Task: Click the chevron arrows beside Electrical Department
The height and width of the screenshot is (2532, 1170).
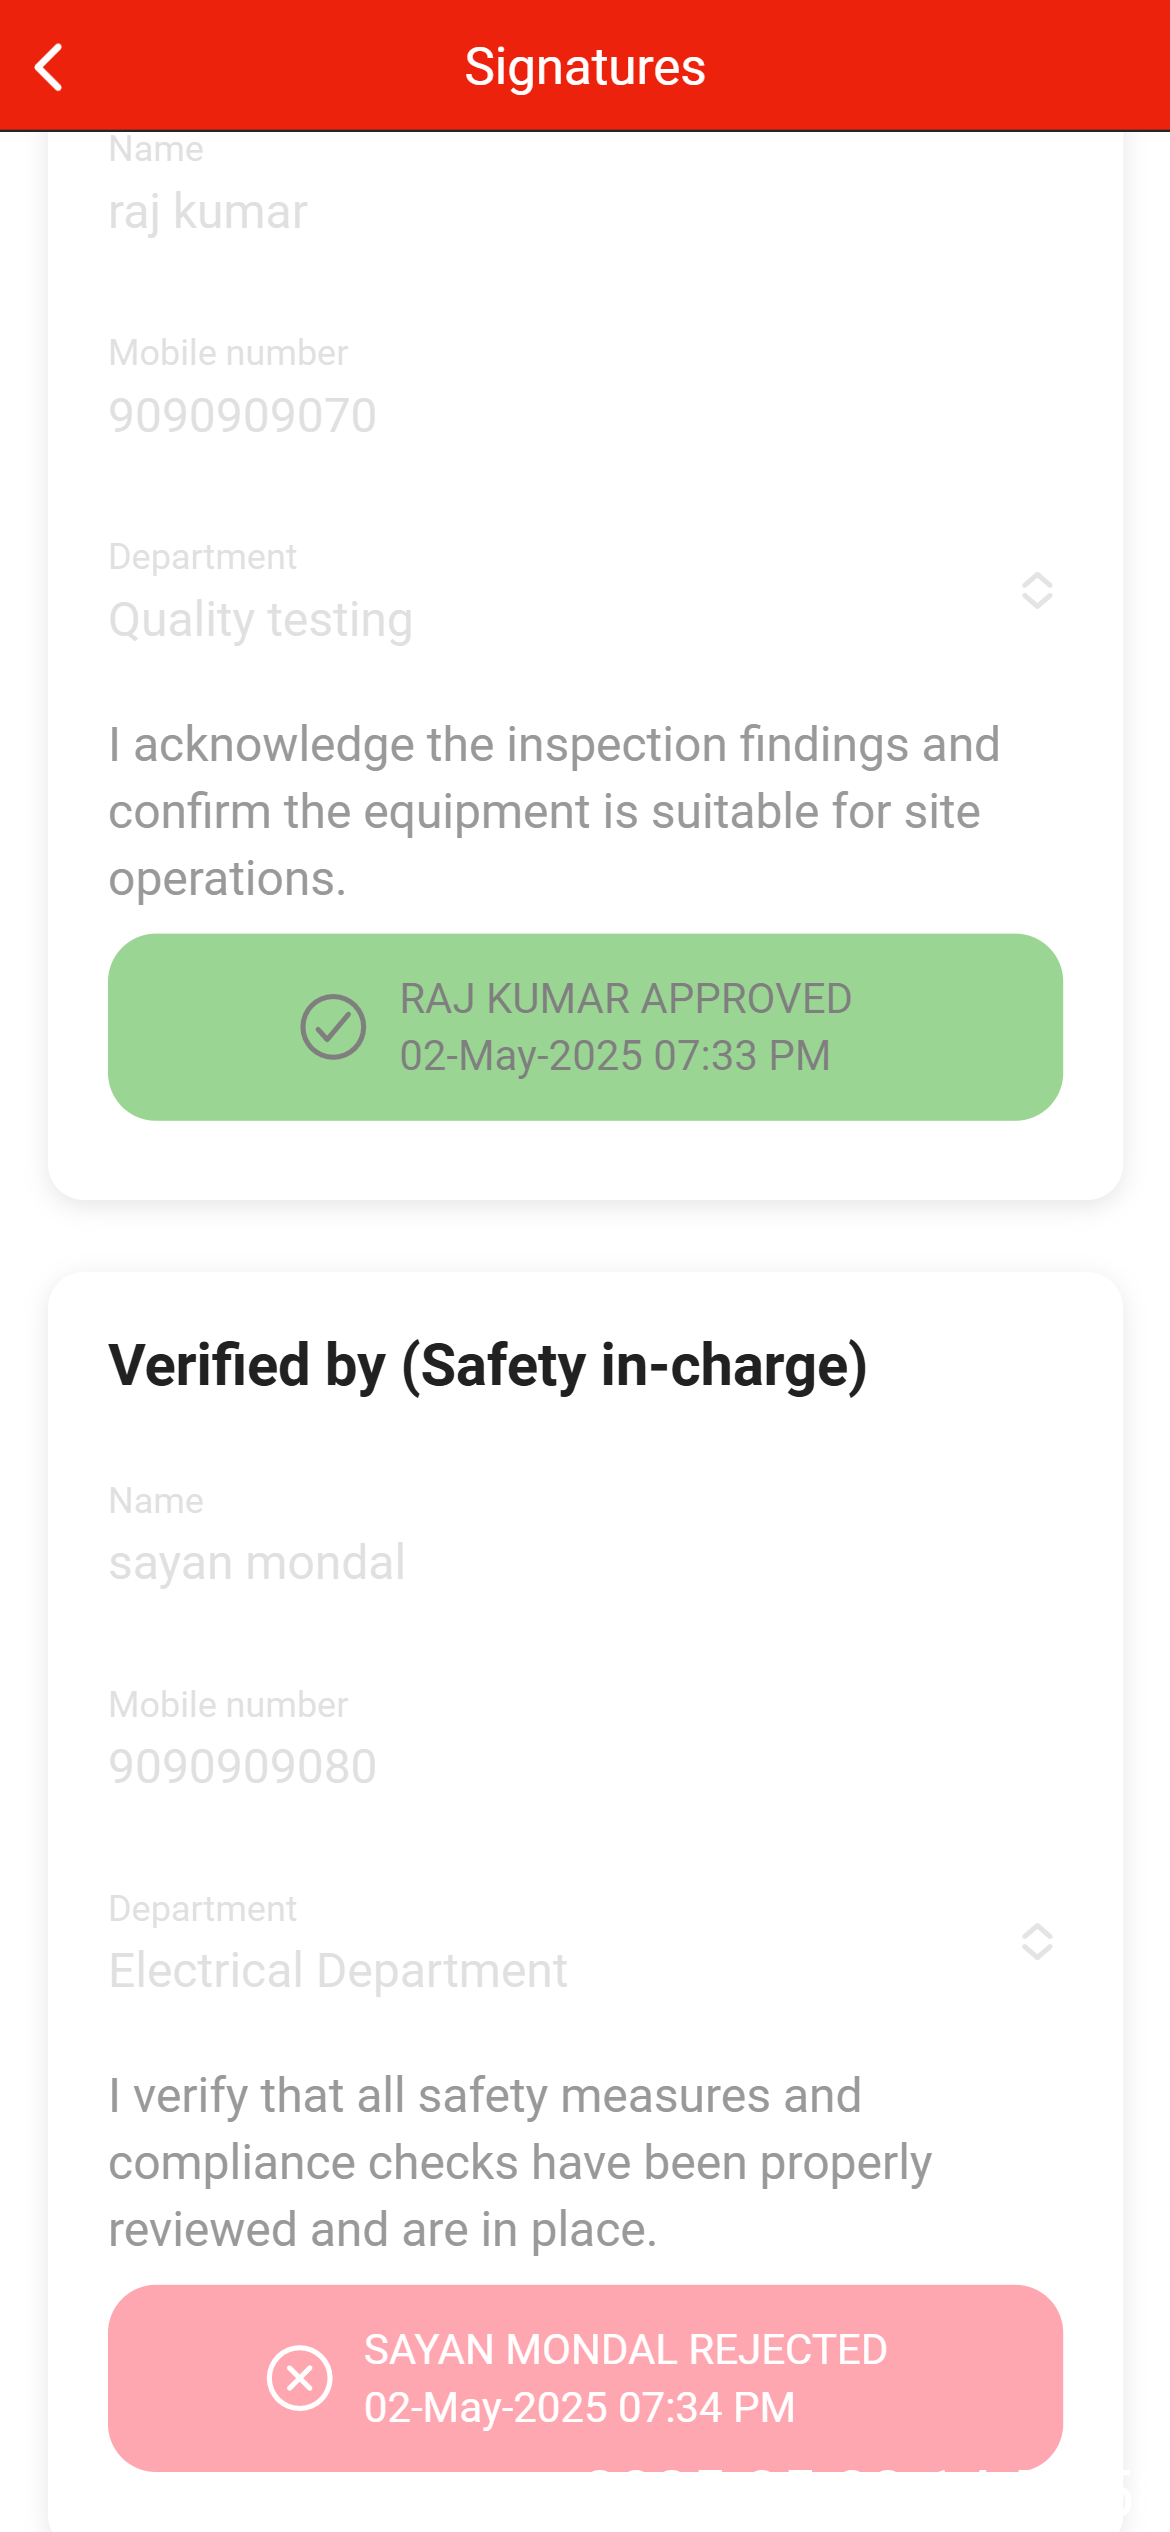Action: tap(1037, 1942)
